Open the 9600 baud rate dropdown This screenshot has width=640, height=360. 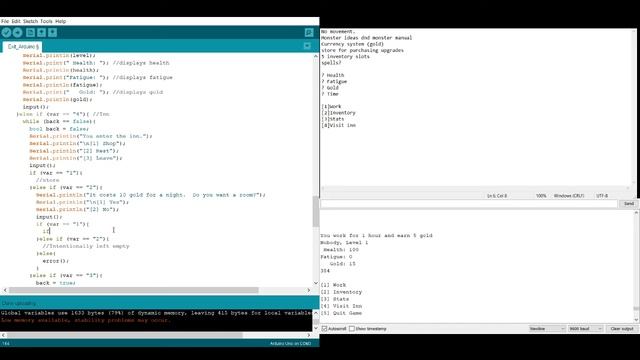[x=585, y=329]
